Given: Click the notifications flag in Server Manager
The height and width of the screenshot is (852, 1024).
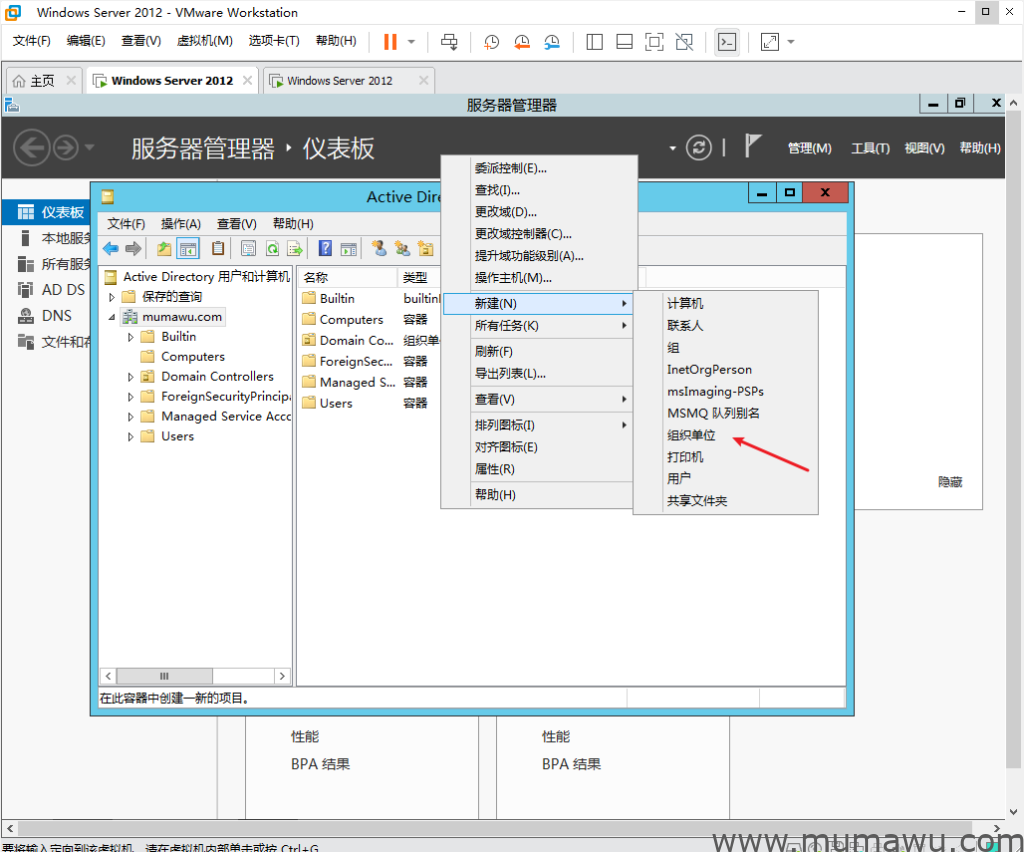Looking at the screenshot, I should tap(752, 145).
